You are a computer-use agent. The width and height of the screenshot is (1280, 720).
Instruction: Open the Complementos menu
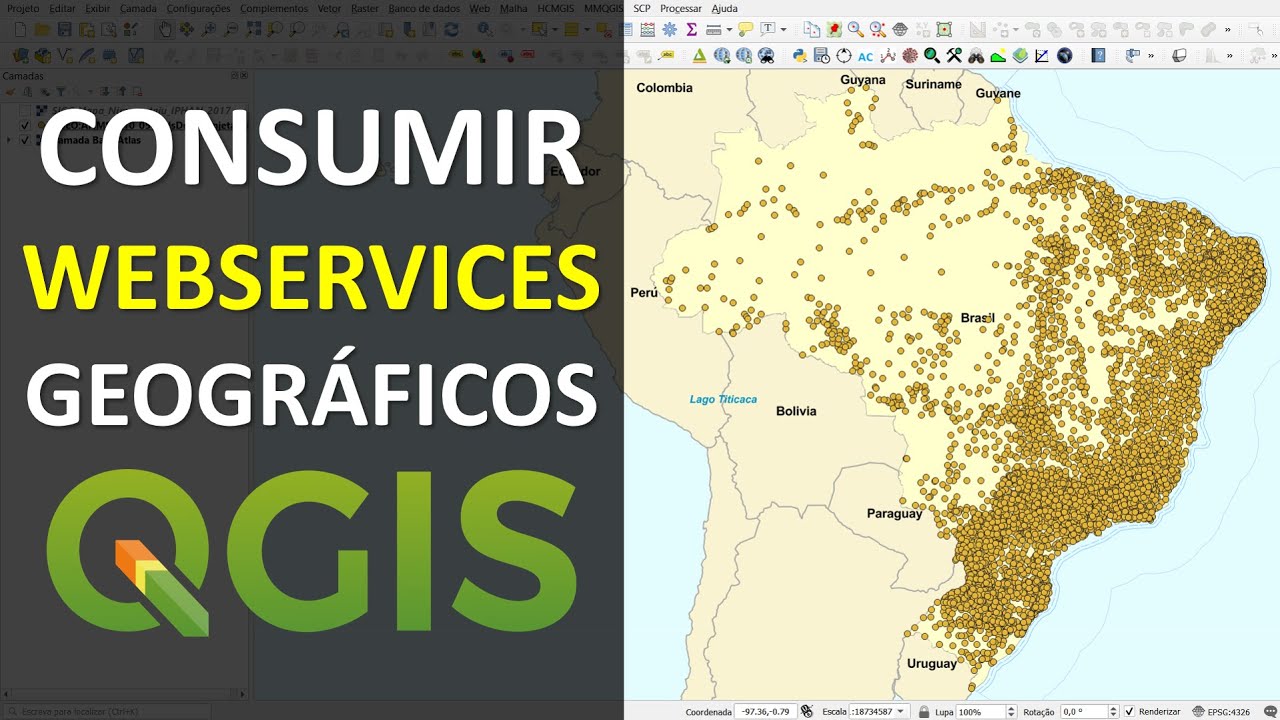point(274,8)
